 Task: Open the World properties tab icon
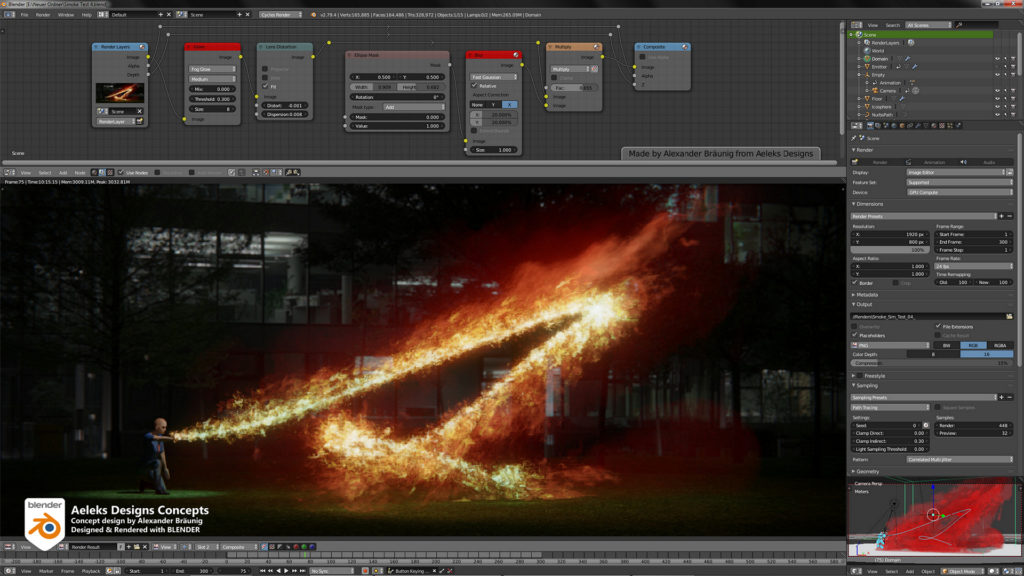tap(894, 125)
